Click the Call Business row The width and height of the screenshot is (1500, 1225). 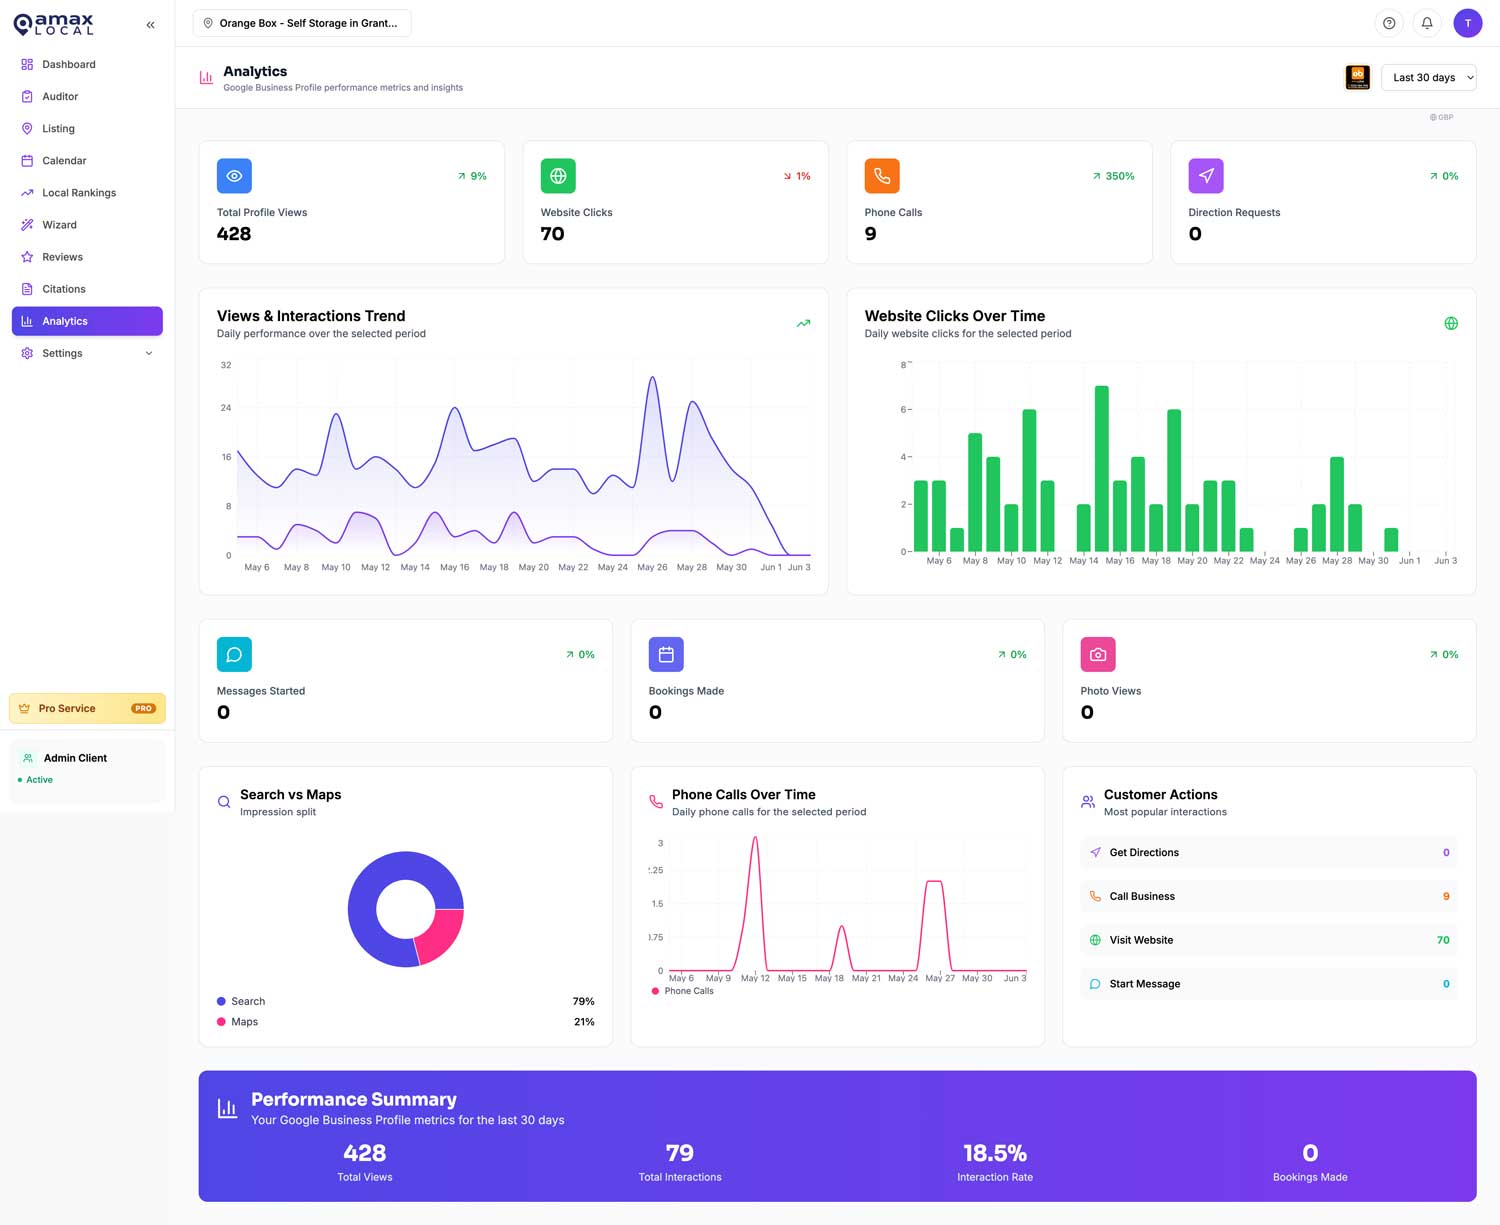1269,896
